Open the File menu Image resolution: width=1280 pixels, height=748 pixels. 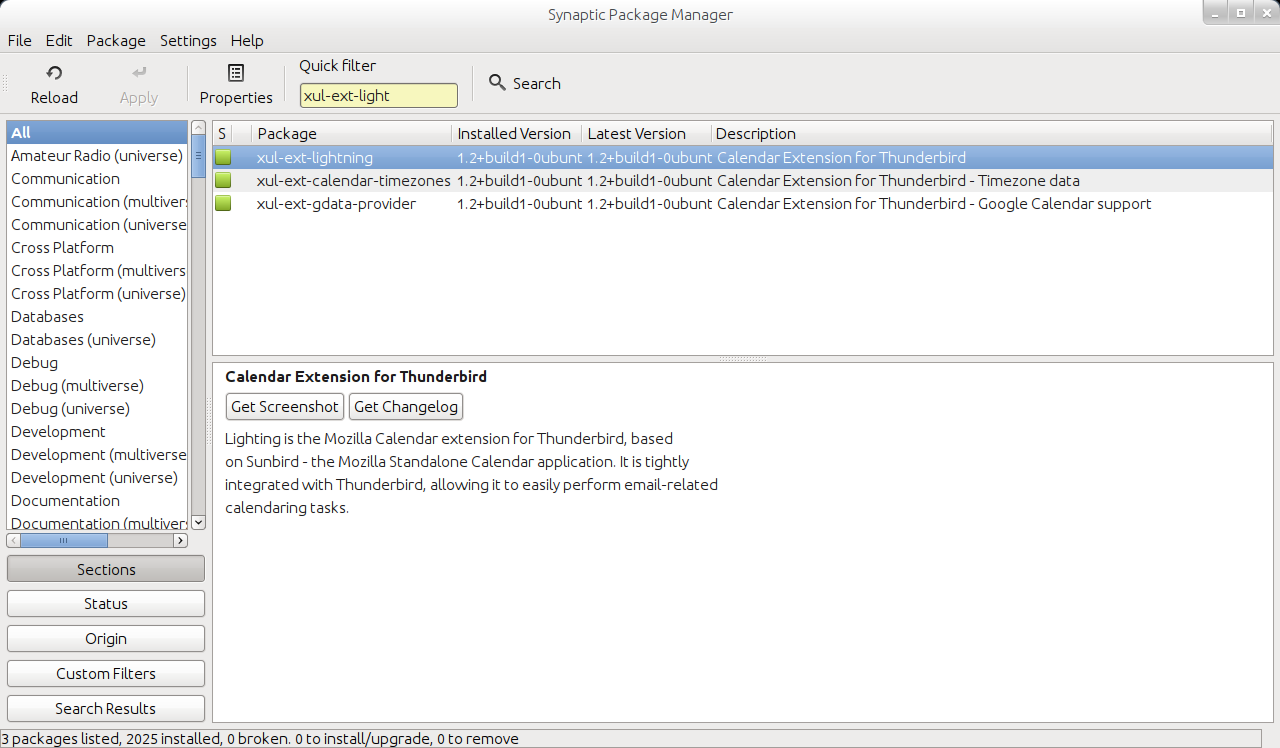pos(20,41)
